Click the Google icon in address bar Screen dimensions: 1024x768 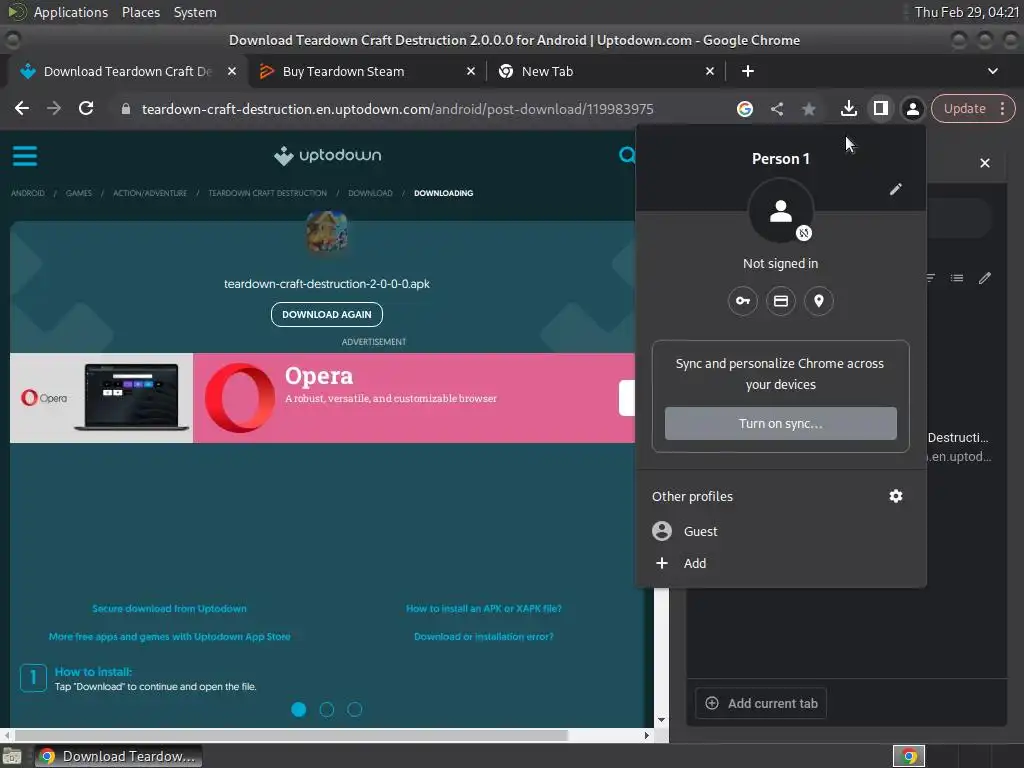pos(744,109)
